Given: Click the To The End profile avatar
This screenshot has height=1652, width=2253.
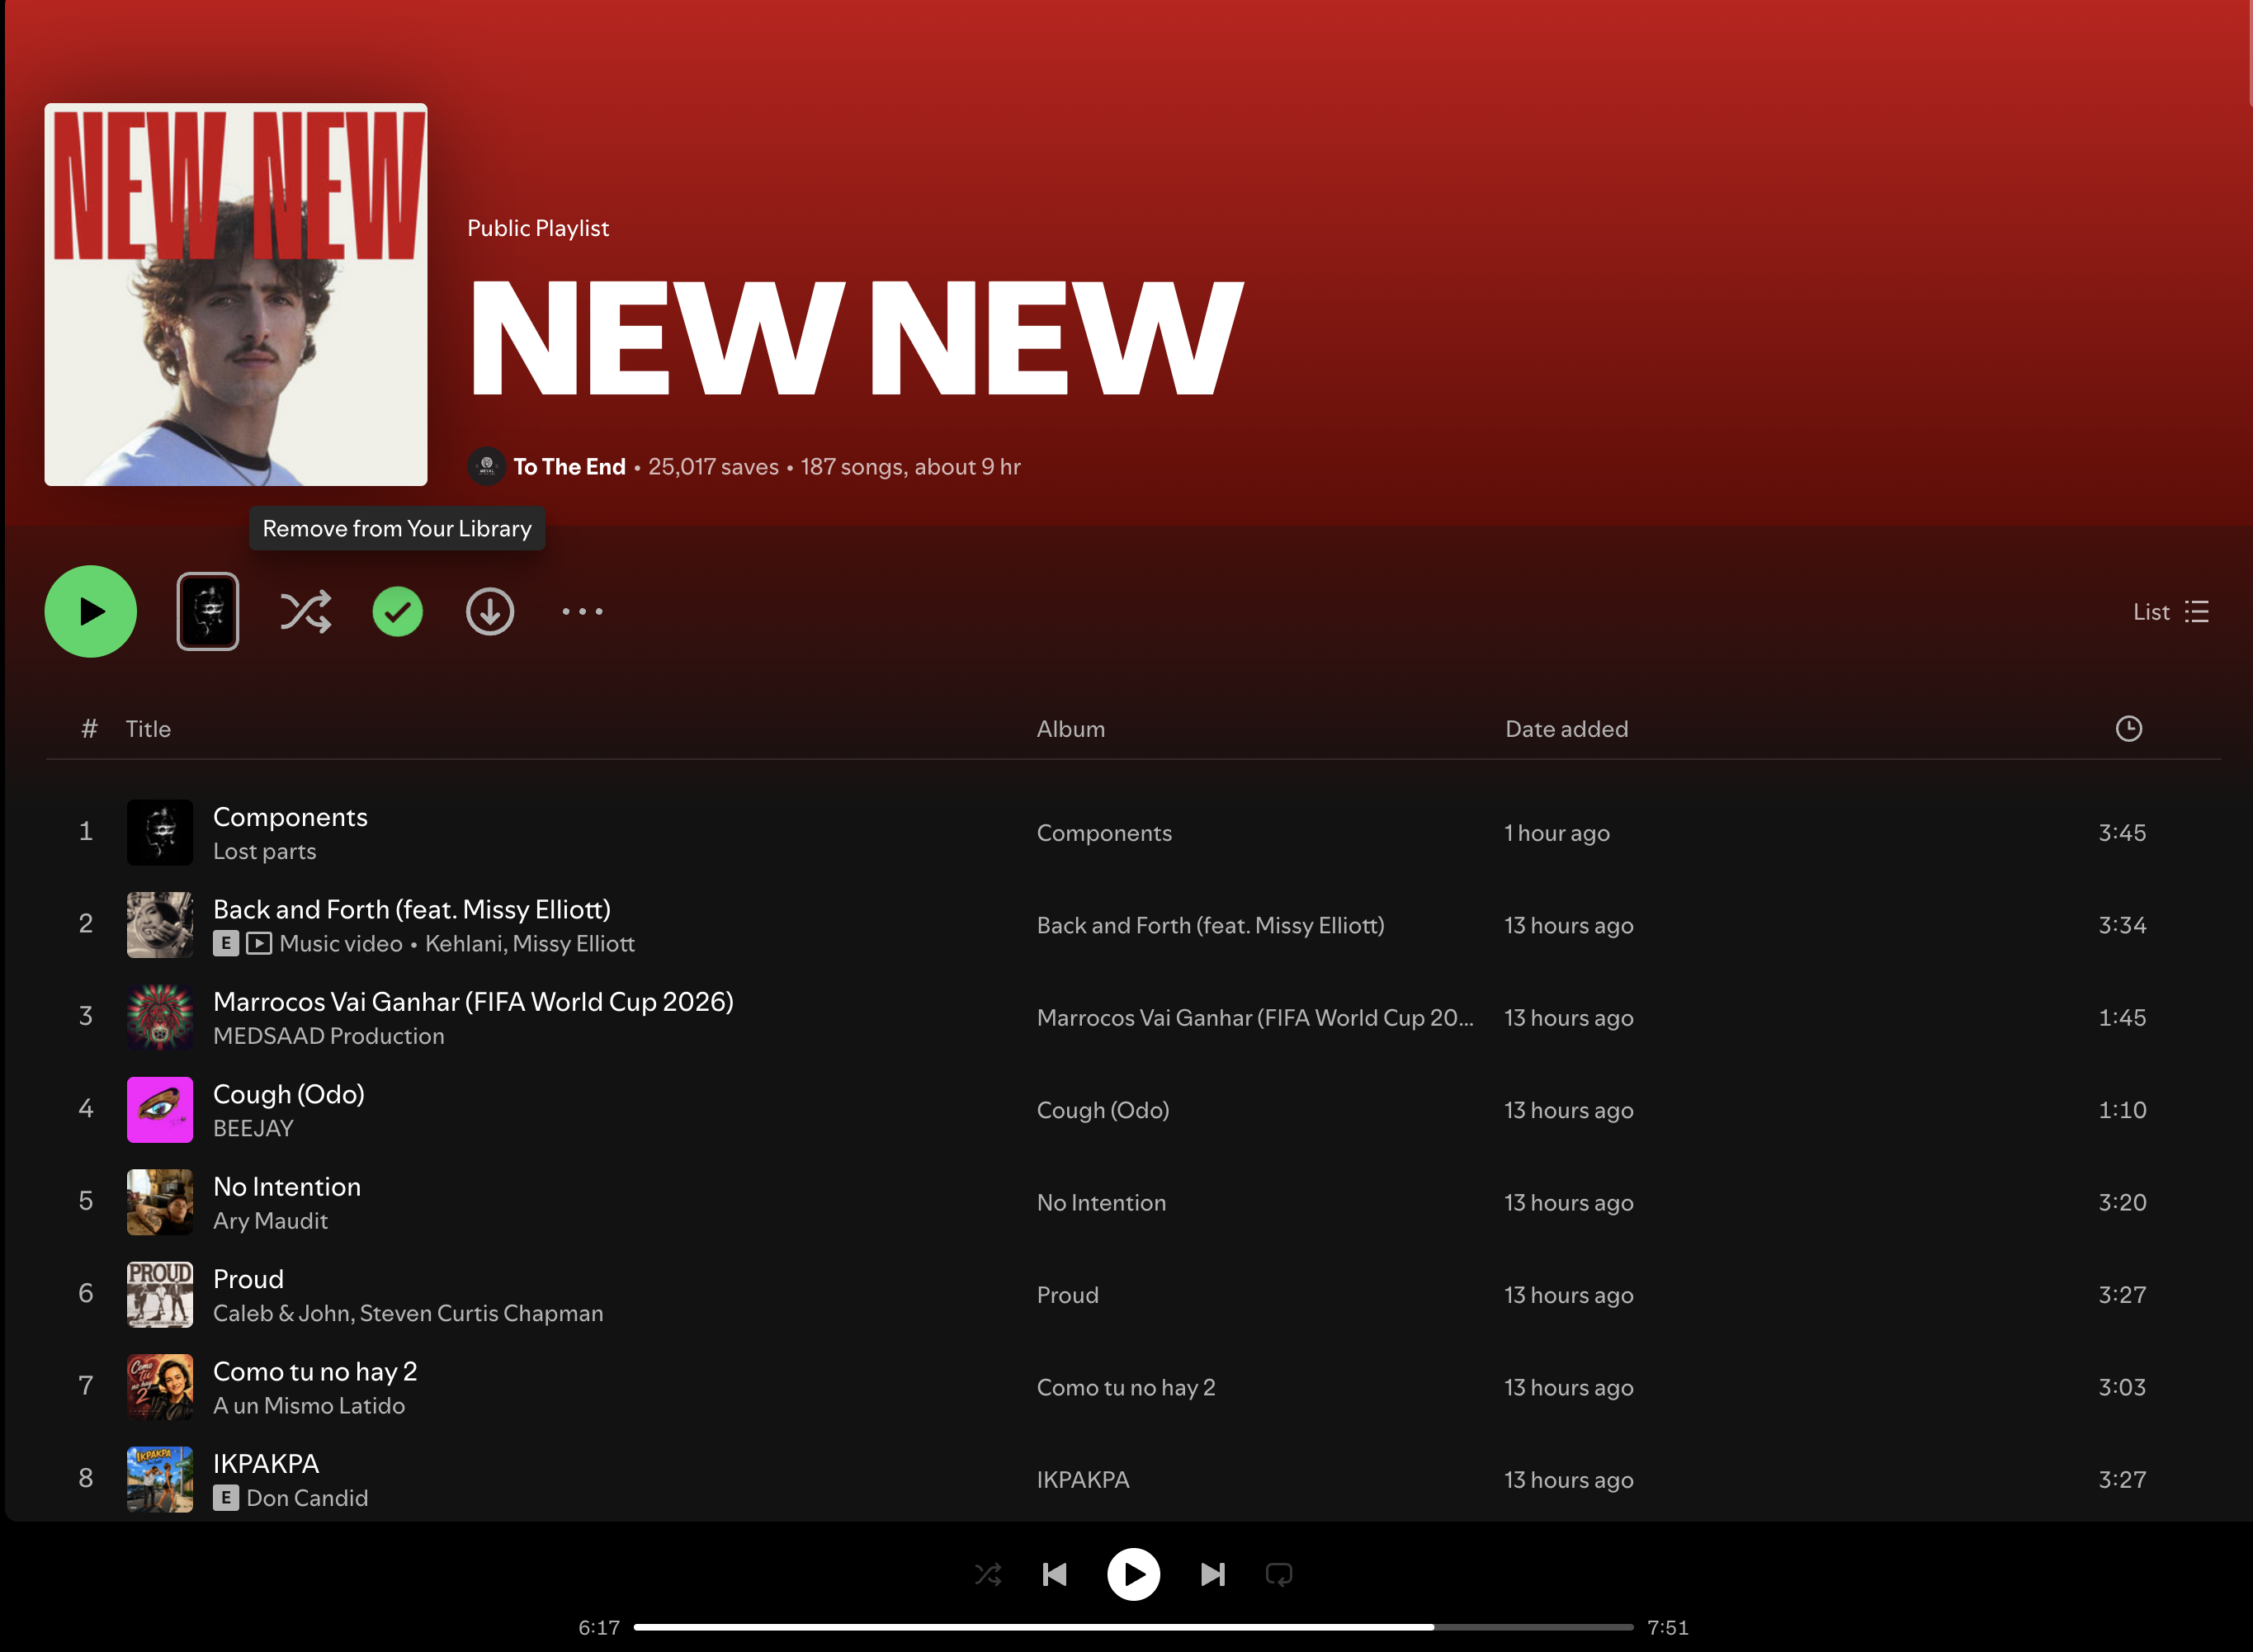Looking at the screenshot, I should (487, 466).
